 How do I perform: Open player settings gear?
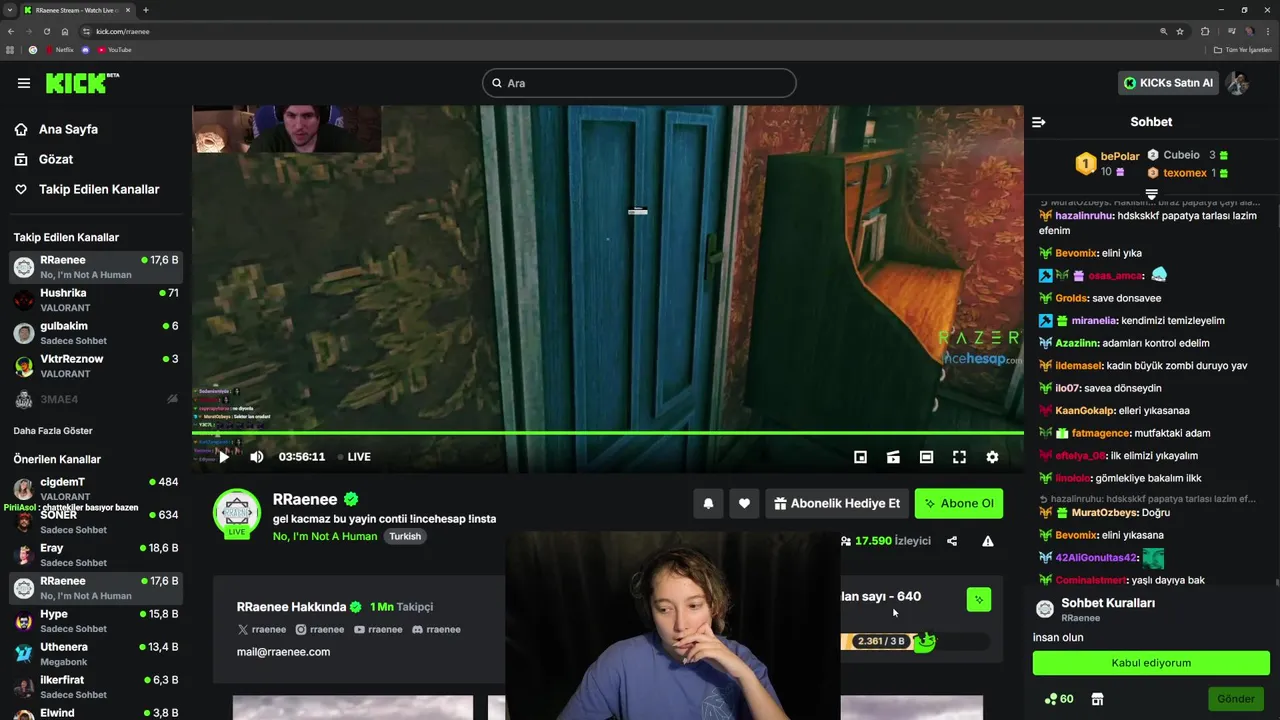click(x=992, y=457)
